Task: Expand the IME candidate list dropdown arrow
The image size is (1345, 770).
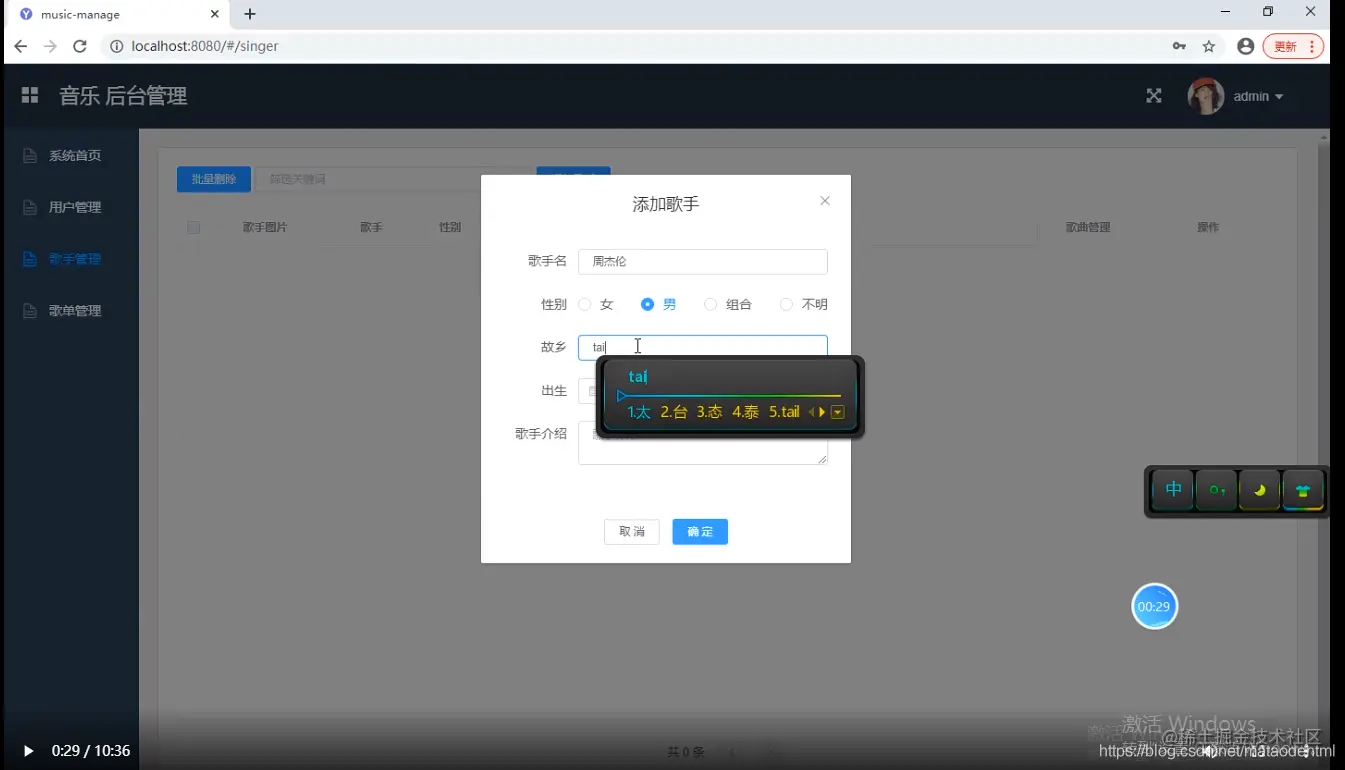Action: click(838, 411)
